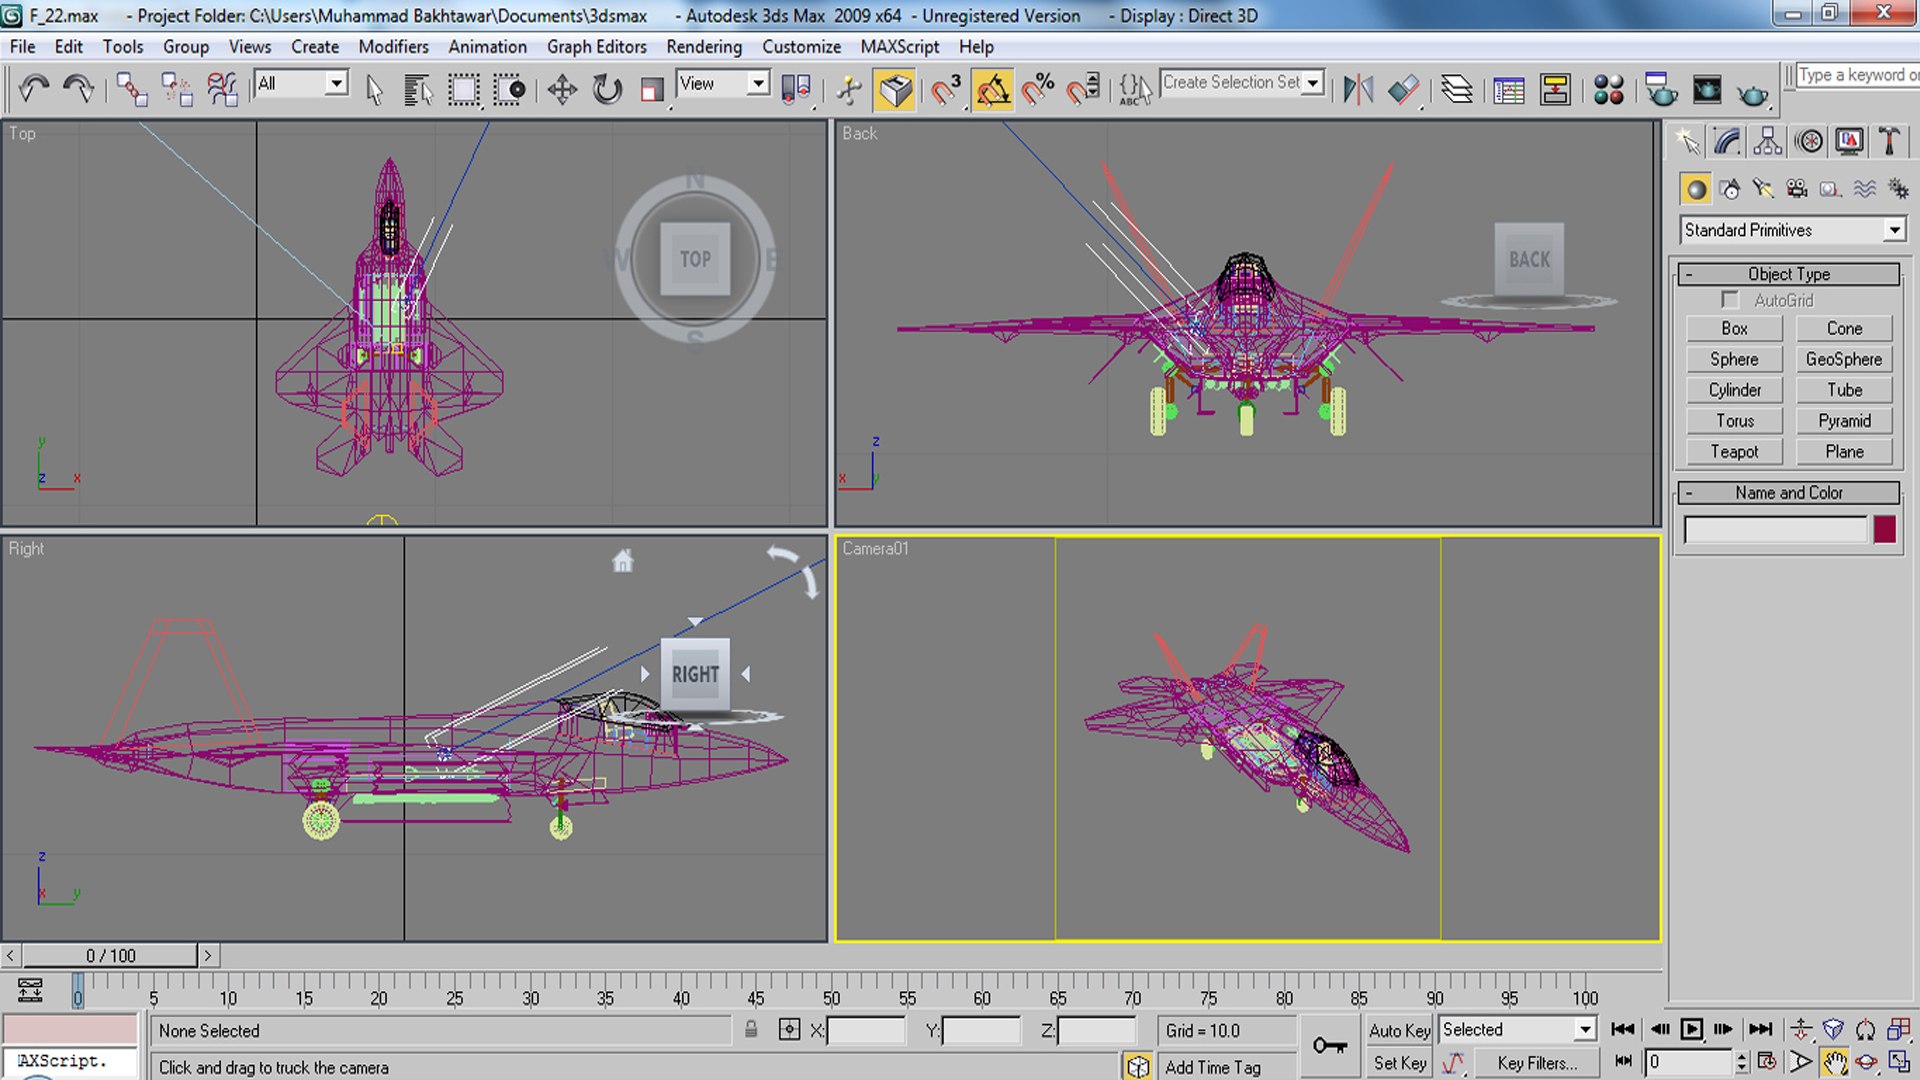Image resolution: width=1920 pixels, height=1080 pixels.
Task: Click the Pyramid primitive button
Action: tap(1844, 421)
